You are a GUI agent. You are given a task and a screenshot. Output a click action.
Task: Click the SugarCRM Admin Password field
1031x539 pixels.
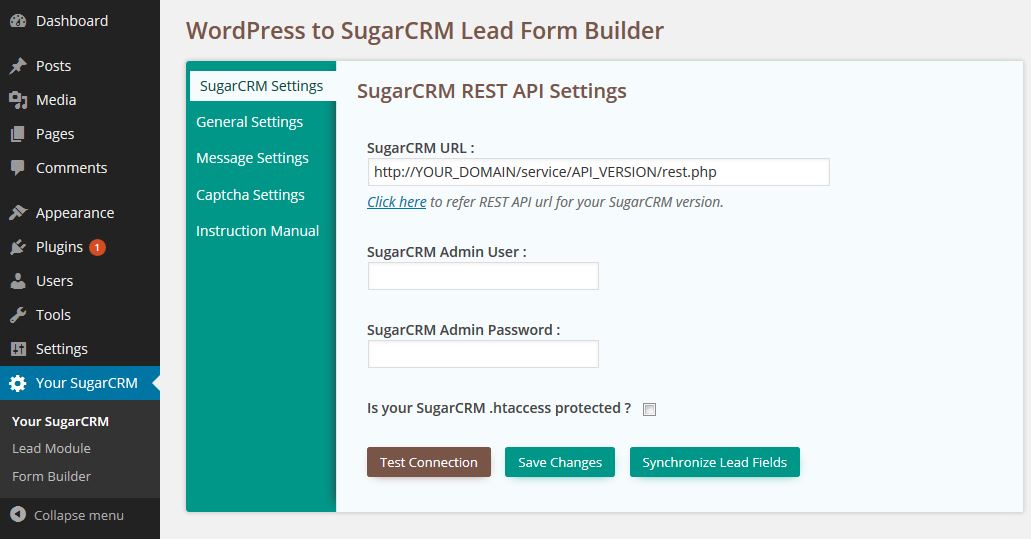click(483, 354)
